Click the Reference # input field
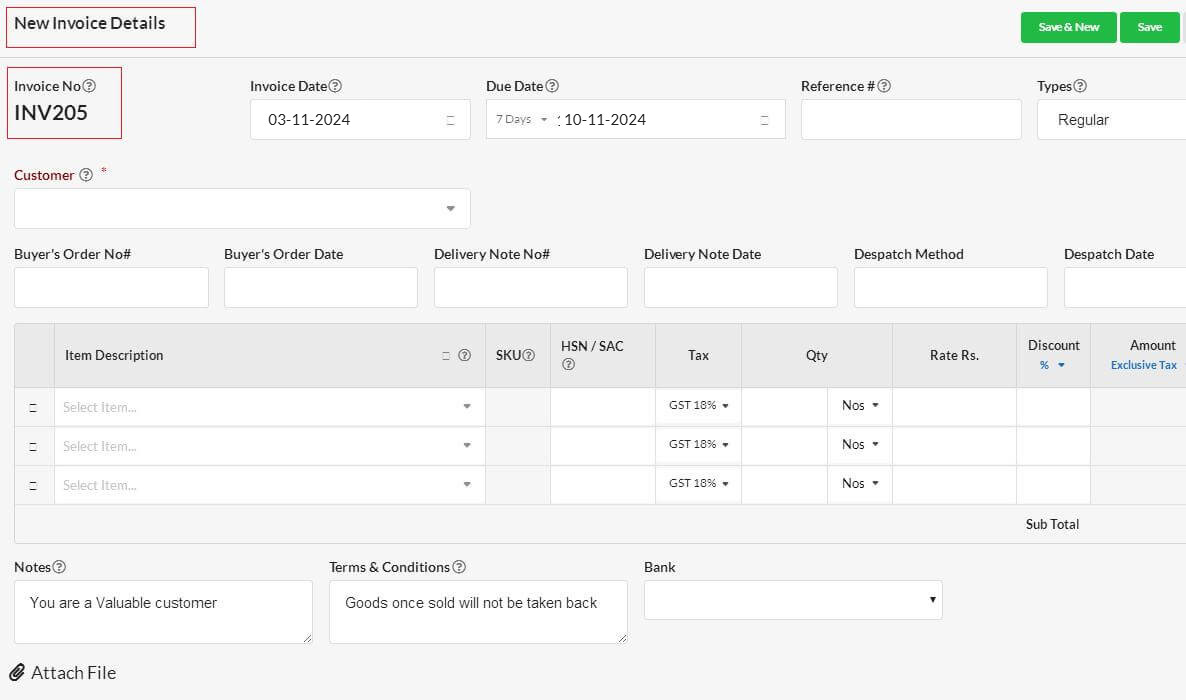 [x=911, y=120]
